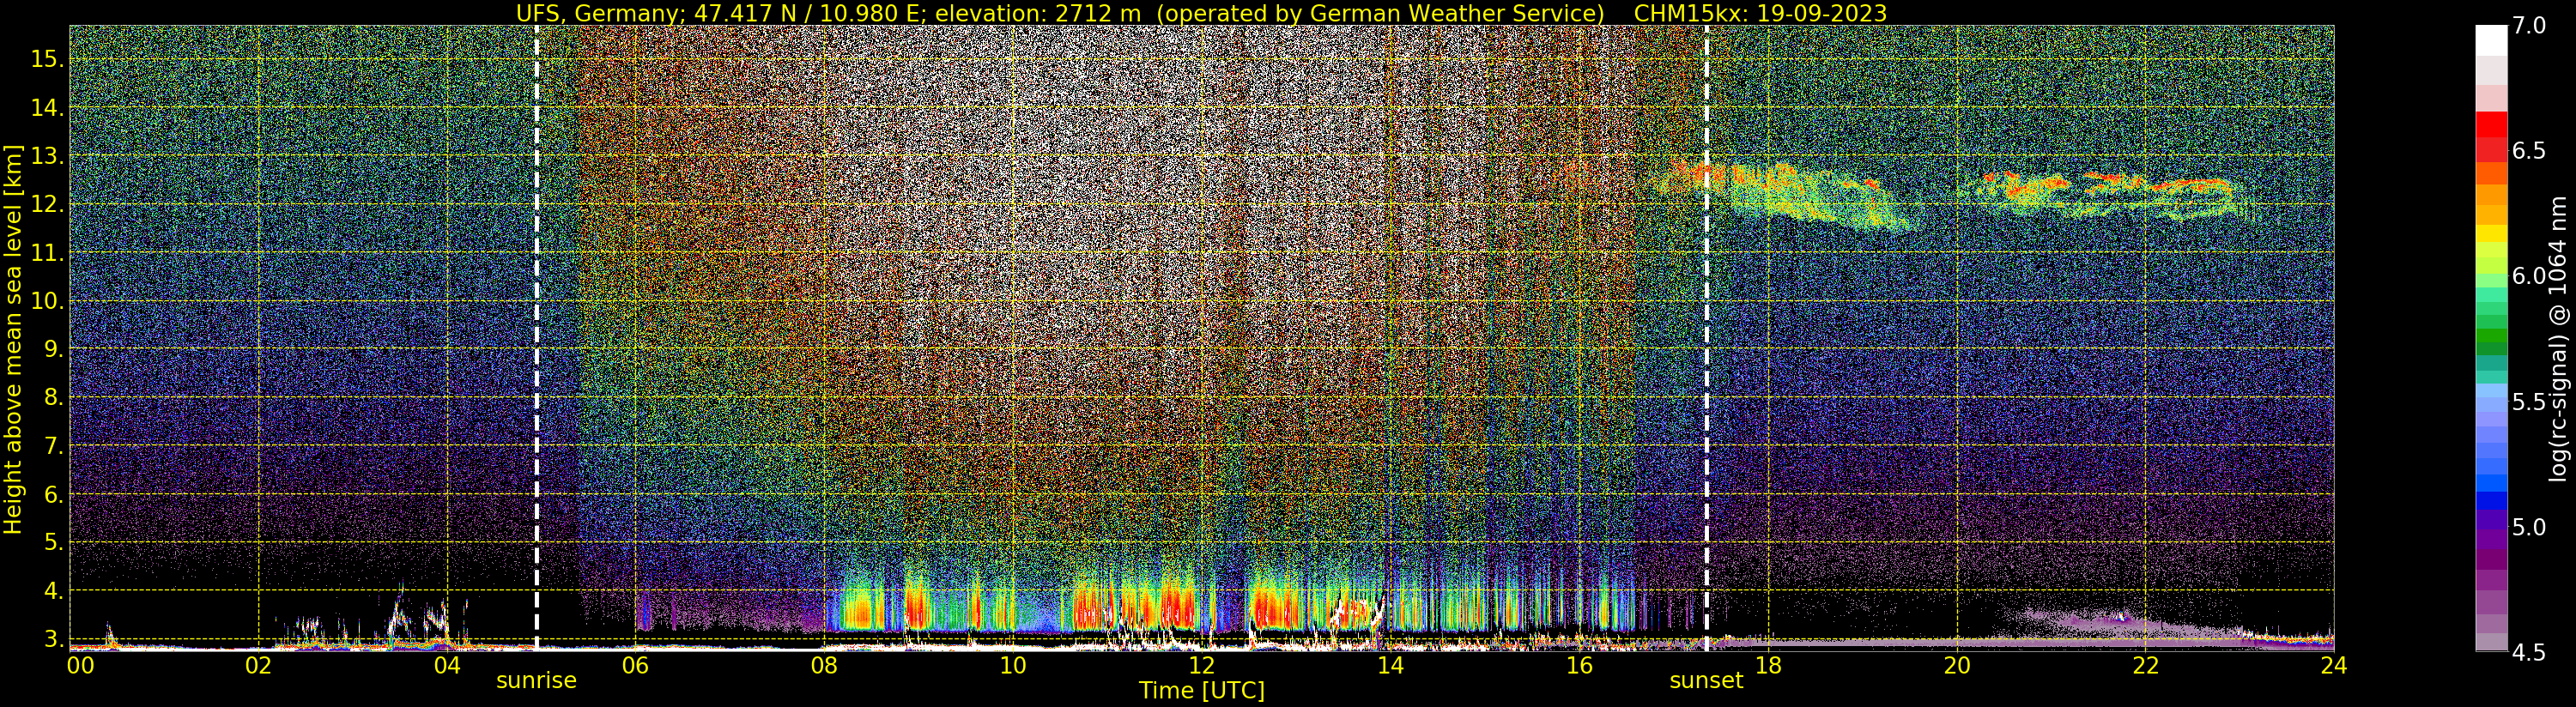Click the x-axis tick label '00'
The height and width of the screenshot is (707, 2576).
point(80,665)
